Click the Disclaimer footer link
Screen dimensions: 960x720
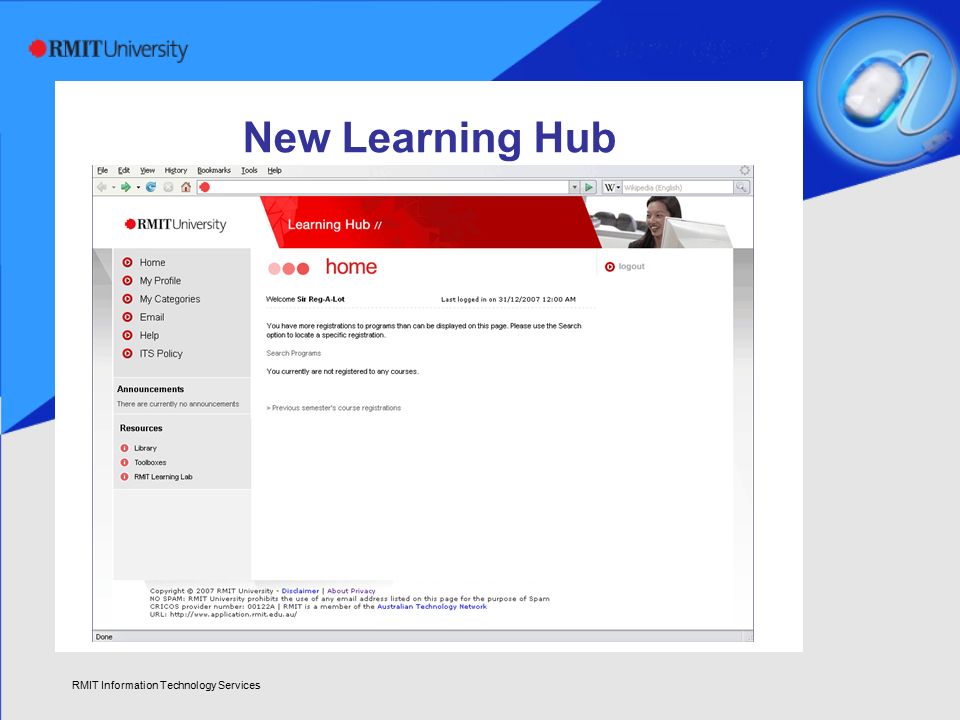(x=300, y=591)
